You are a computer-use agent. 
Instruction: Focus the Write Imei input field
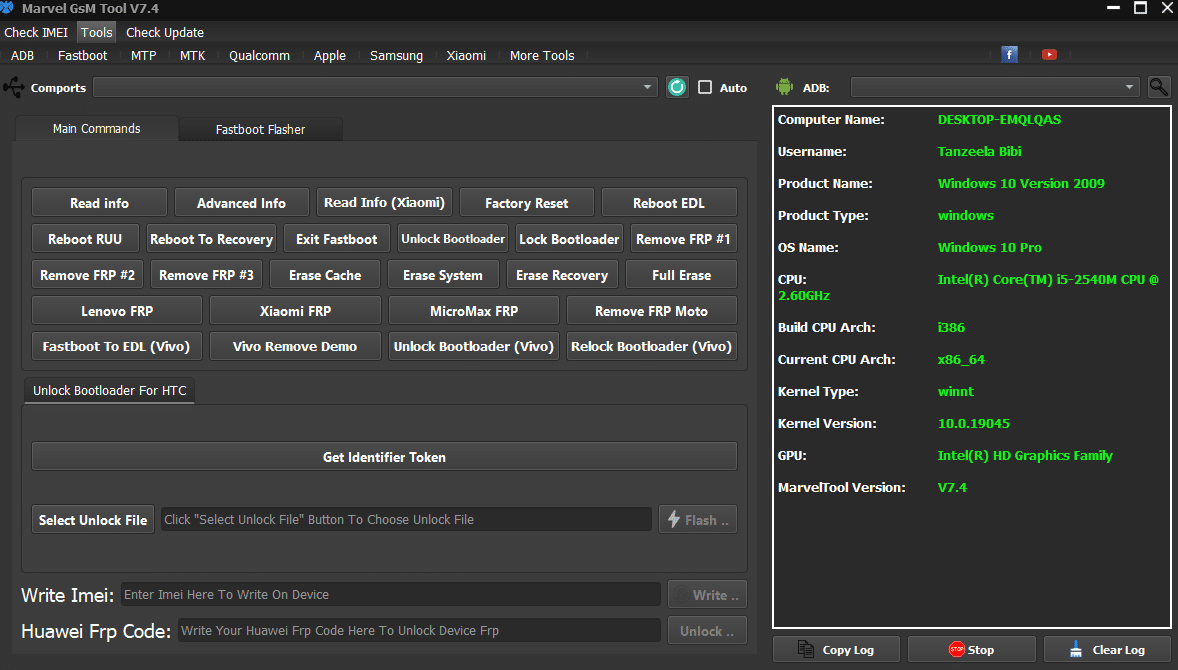point(390,595)
